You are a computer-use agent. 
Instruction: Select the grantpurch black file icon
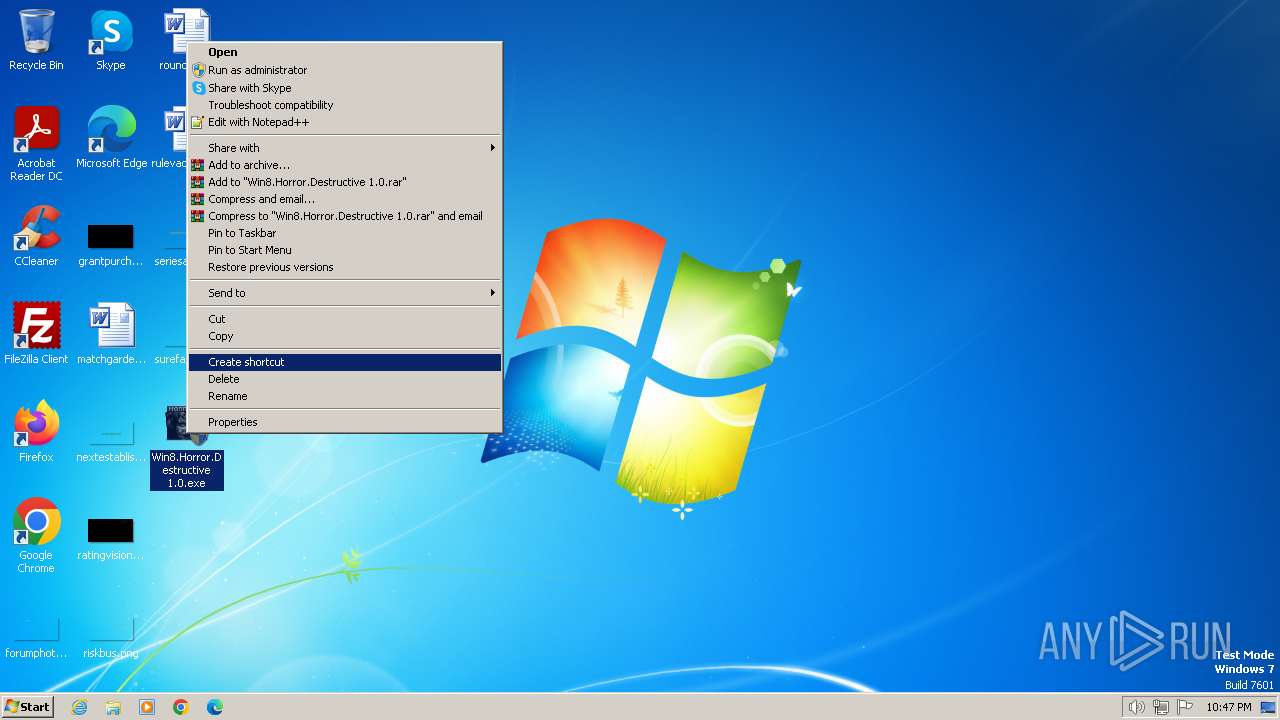coord(110,246)
